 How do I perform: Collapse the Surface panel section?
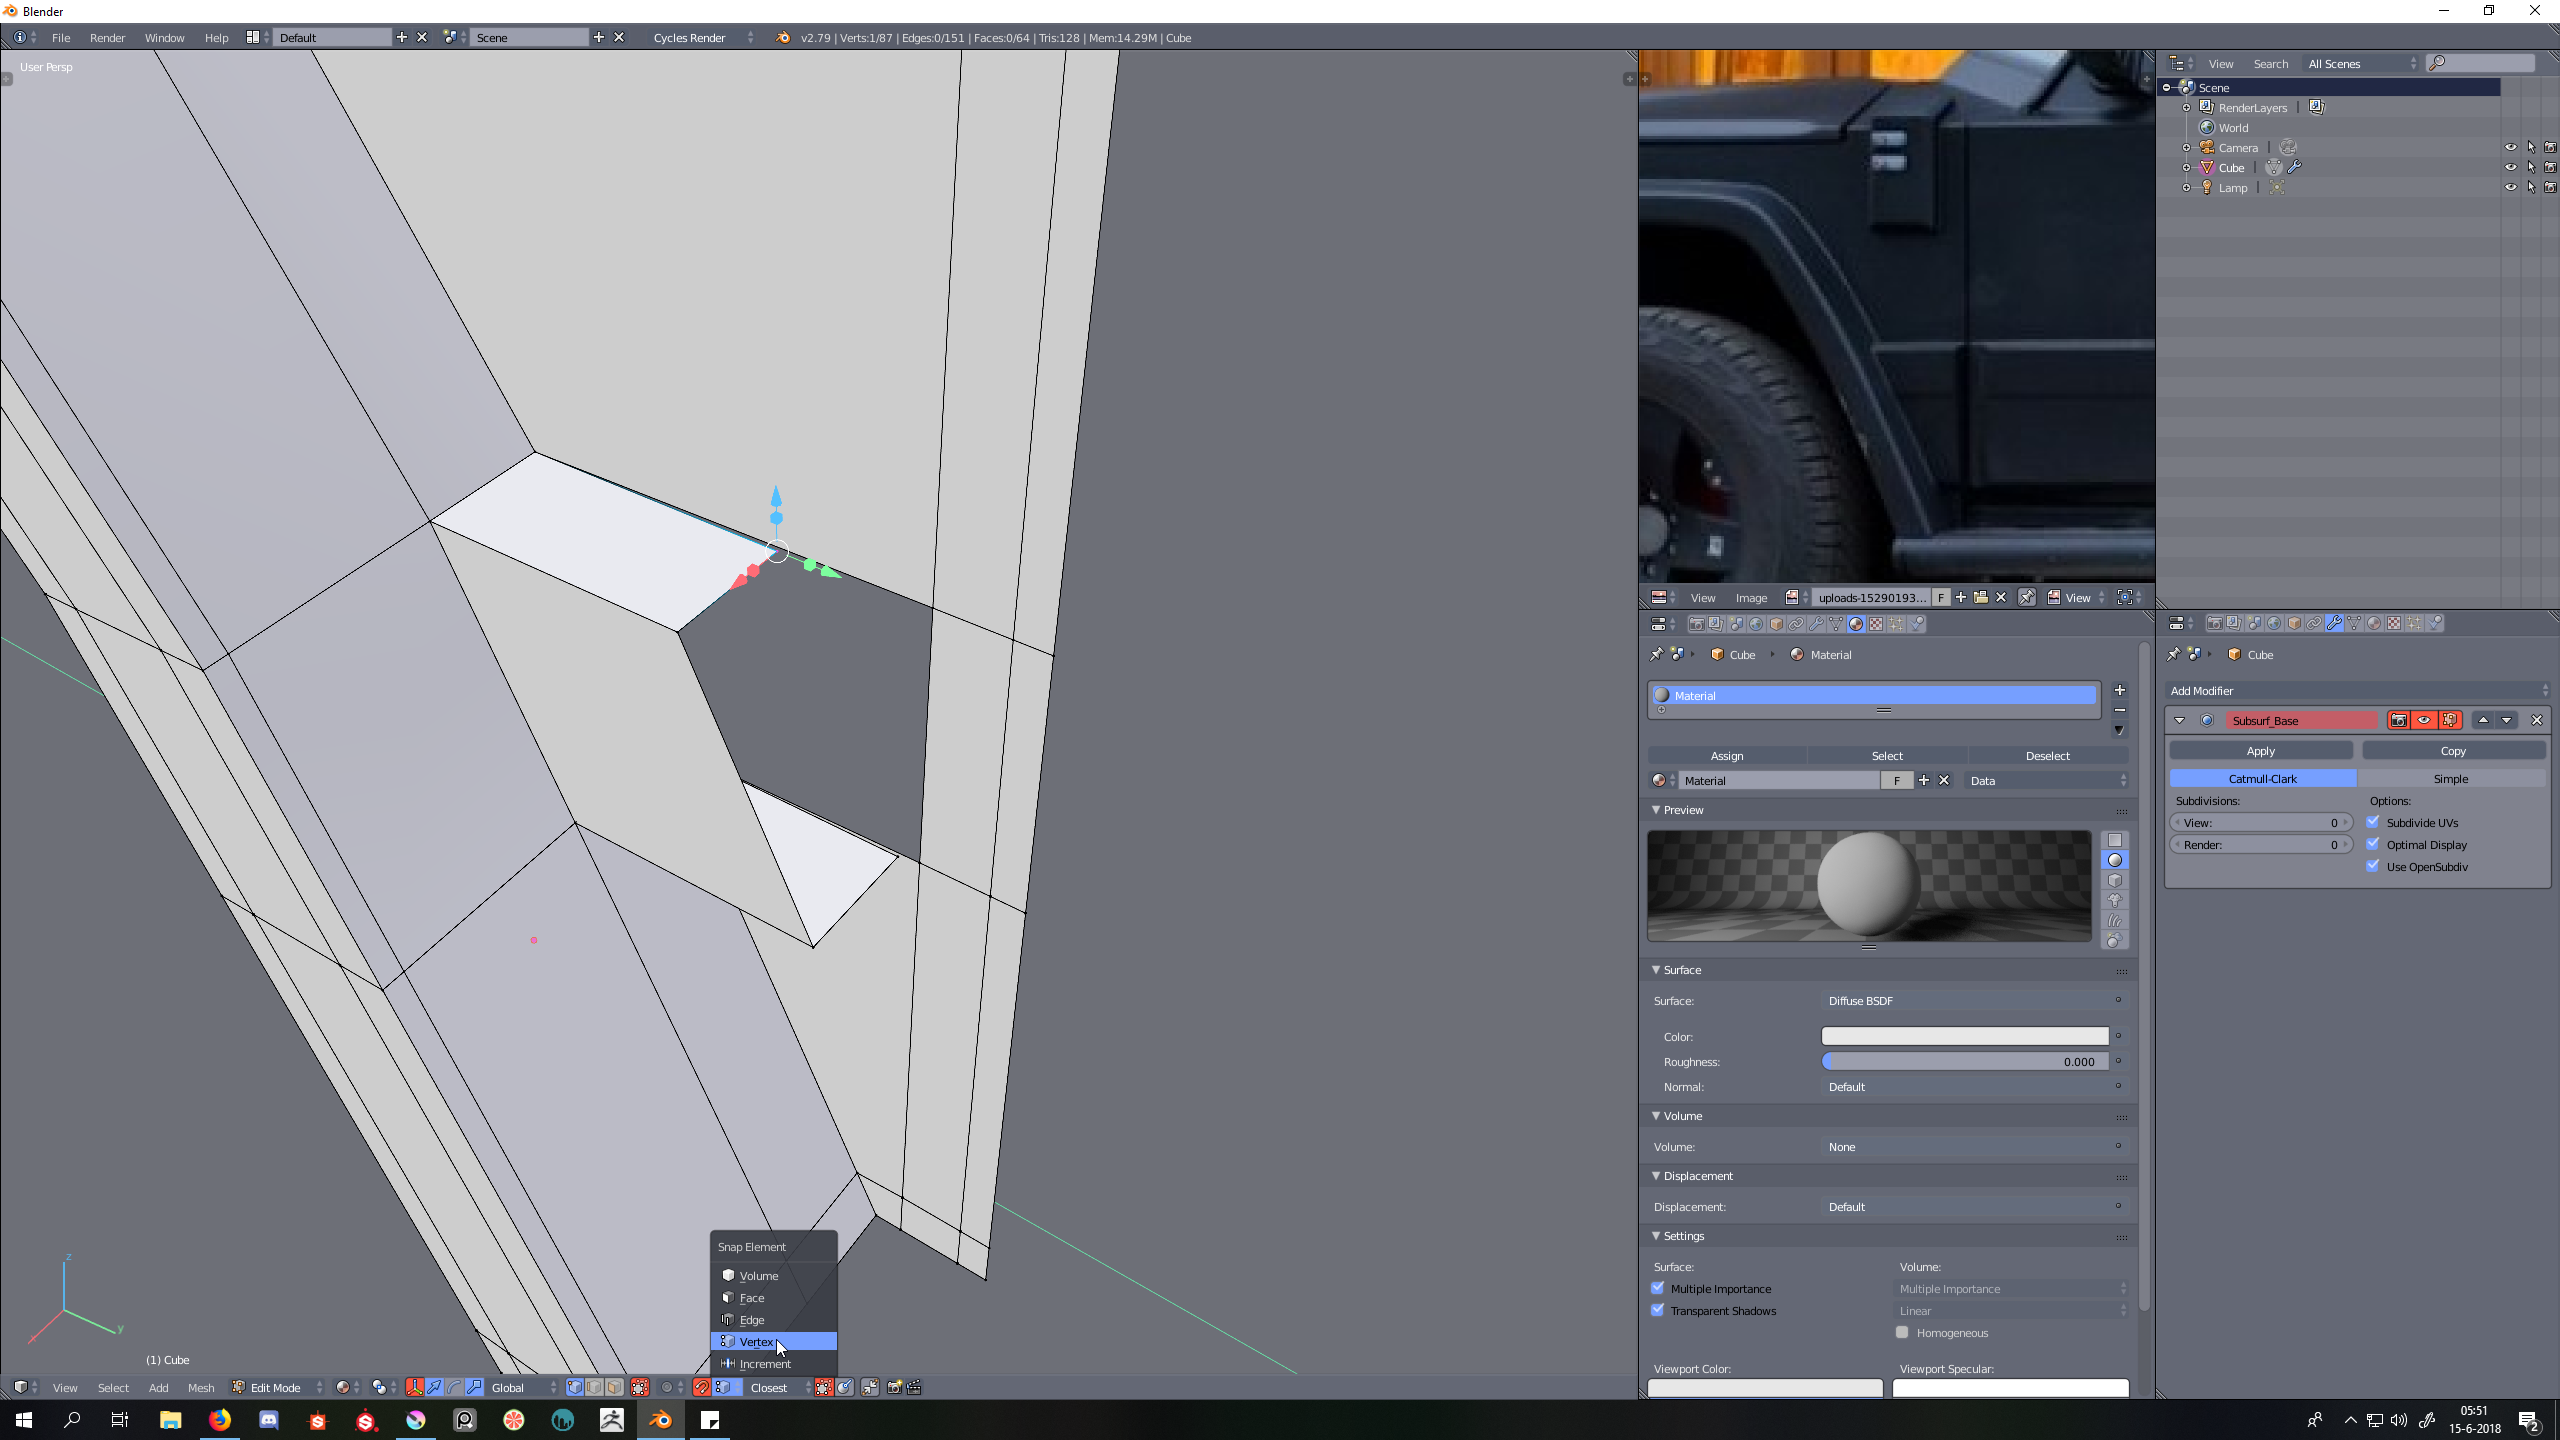pyautogui.click(x=1681, y=970)
